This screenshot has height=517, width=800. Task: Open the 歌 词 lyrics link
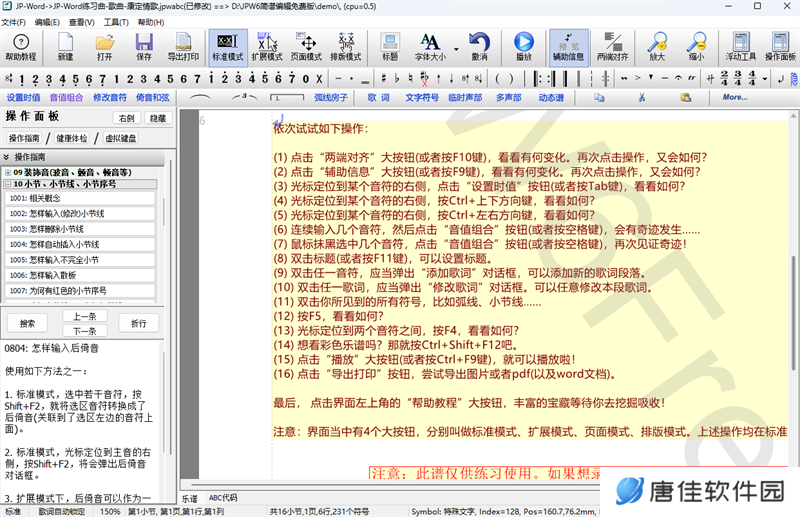click(379, 97)
